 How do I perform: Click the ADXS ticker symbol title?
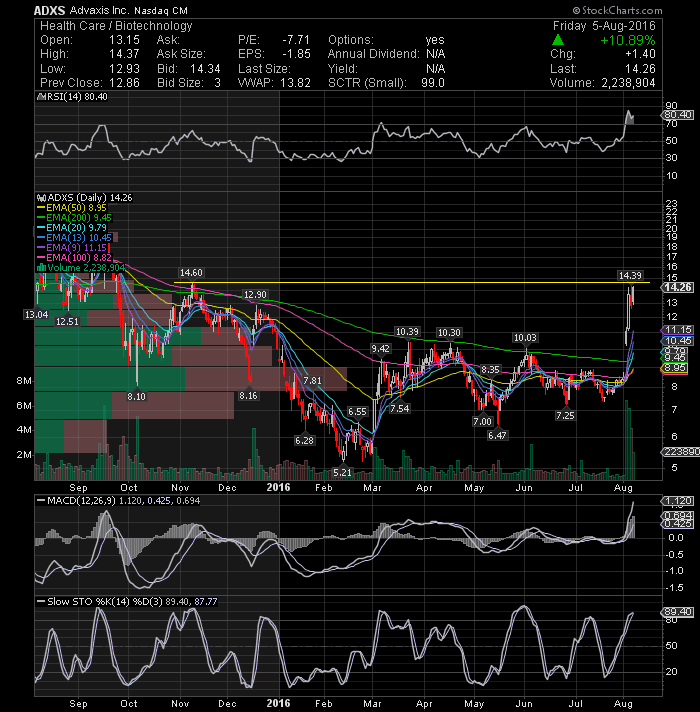tap(49, 10)
